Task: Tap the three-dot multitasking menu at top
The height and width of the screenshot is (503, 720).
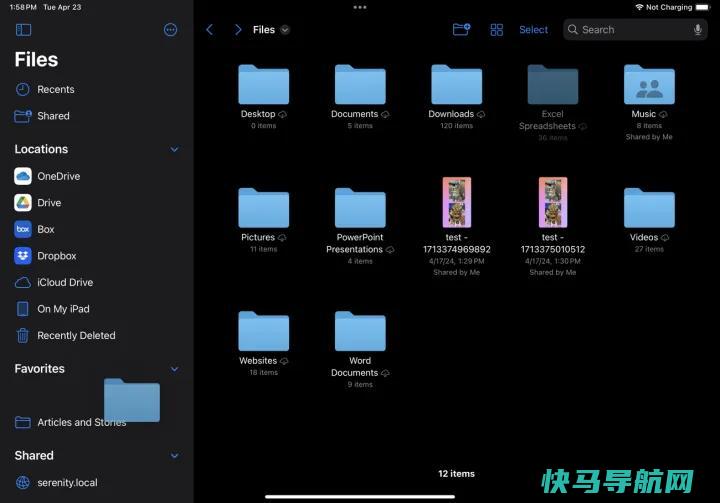Action: (x=360, y=7)
